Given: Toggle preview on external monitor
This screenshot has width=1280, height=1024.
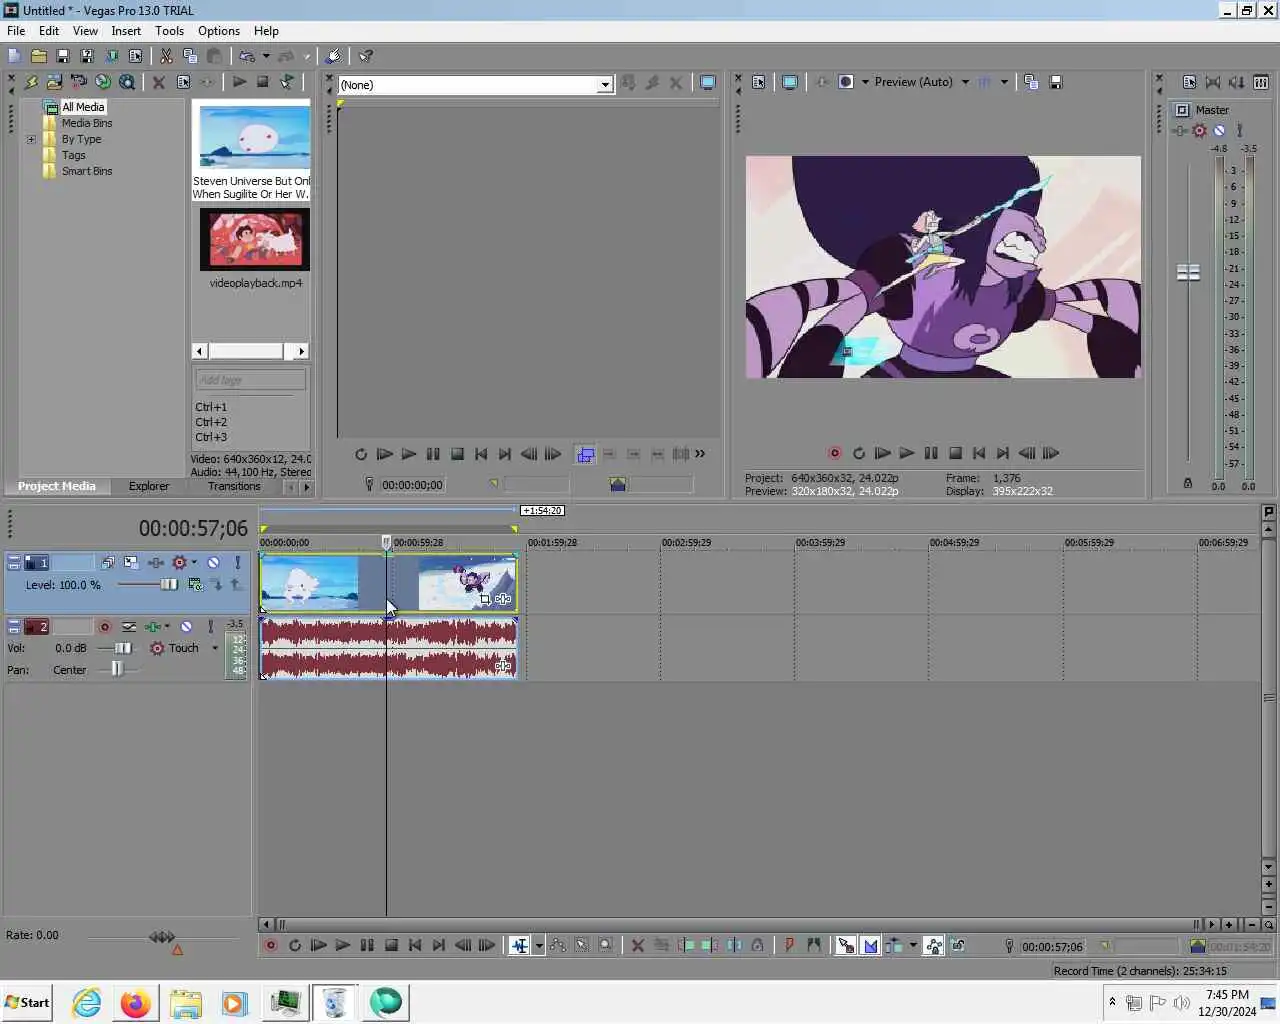Looking at the screenshot, I should click(x=790, y=82).
